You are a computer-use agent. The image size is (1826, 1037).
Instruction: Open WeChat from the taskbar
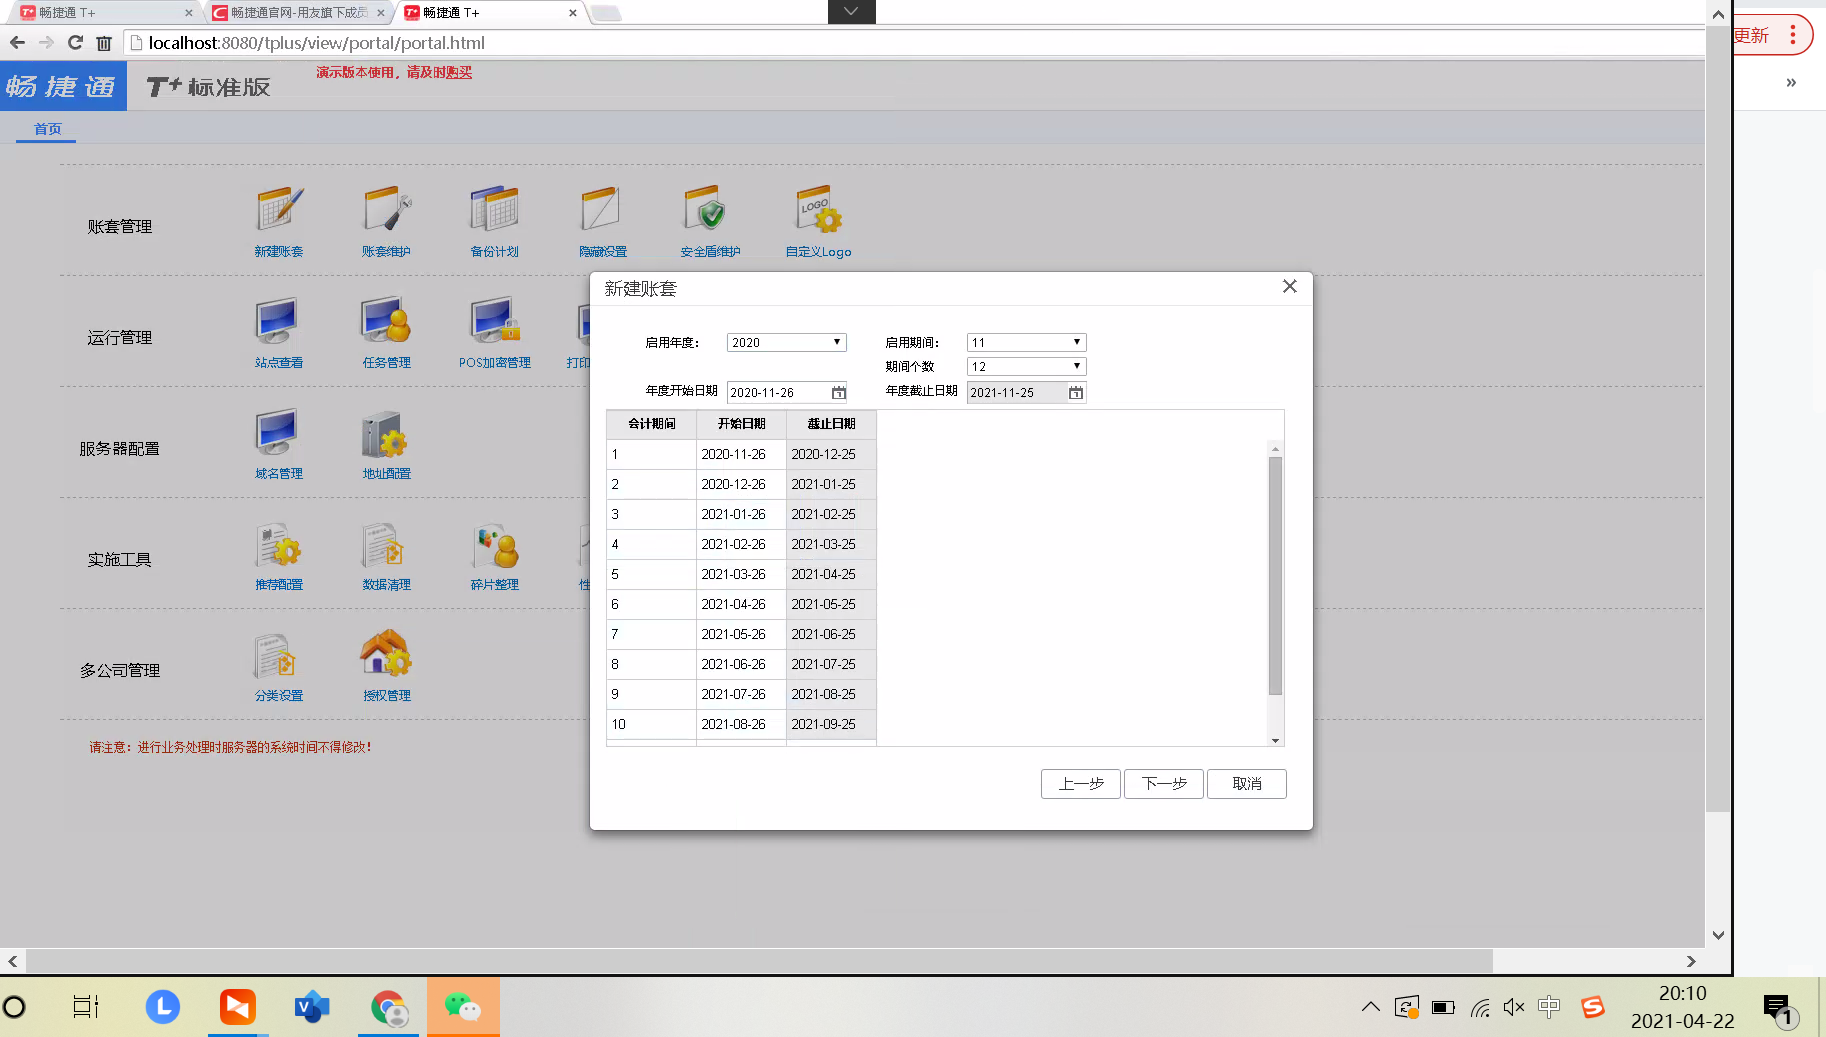point(463,1007)
